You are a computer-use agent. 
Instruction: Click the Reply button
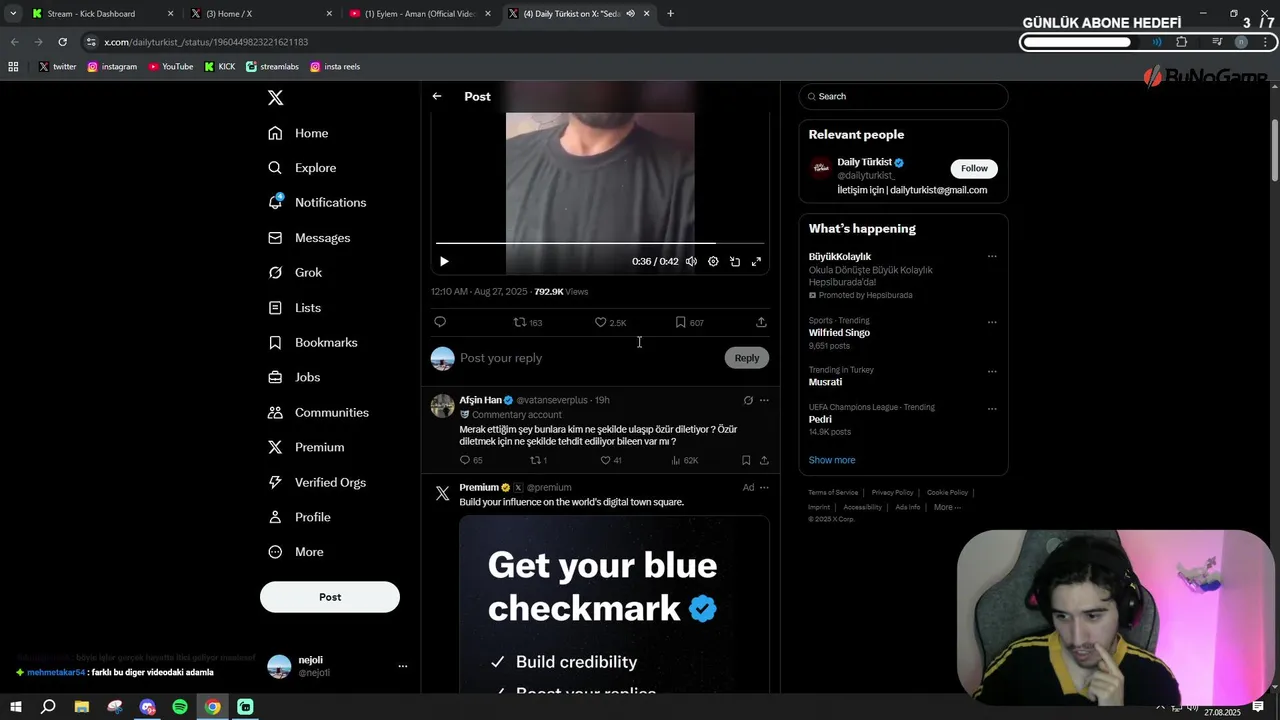tap(747, 358)
